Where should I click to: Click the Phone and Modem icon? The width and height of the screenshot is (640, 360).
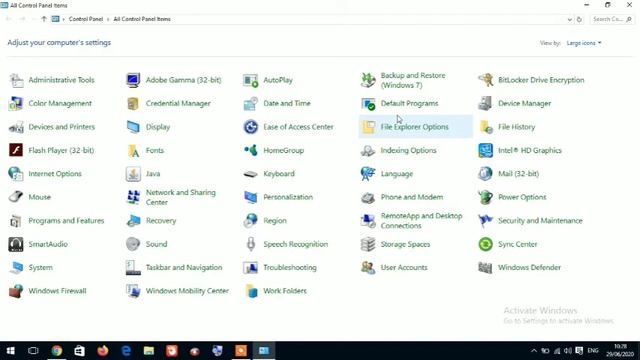pyautogui.click(x=368, y=197)
